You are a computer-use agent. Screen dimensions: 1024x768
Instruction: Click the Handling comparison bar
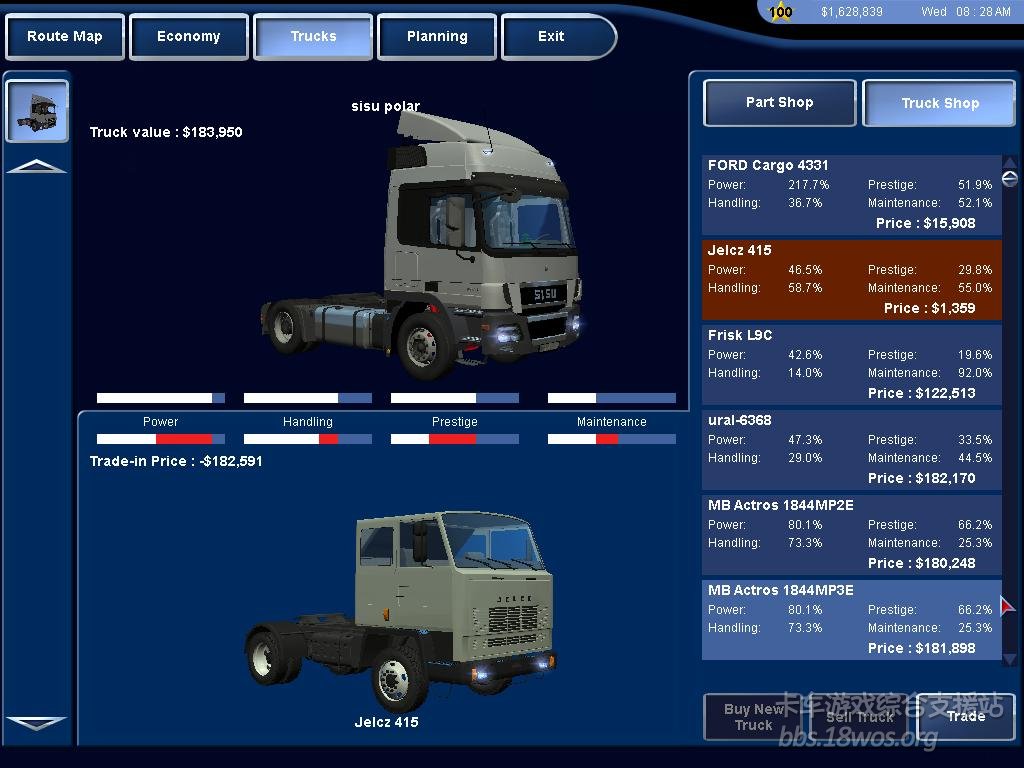pos(308,439)
